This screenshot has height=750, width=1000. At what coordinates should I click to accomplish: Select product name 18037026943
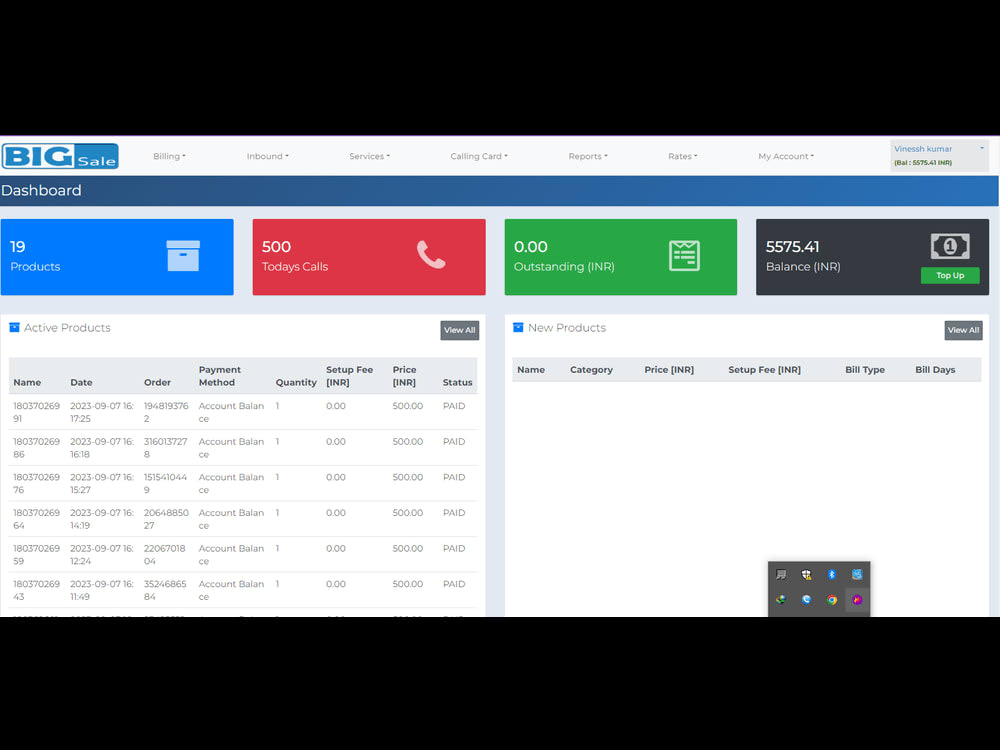(36, 591)
